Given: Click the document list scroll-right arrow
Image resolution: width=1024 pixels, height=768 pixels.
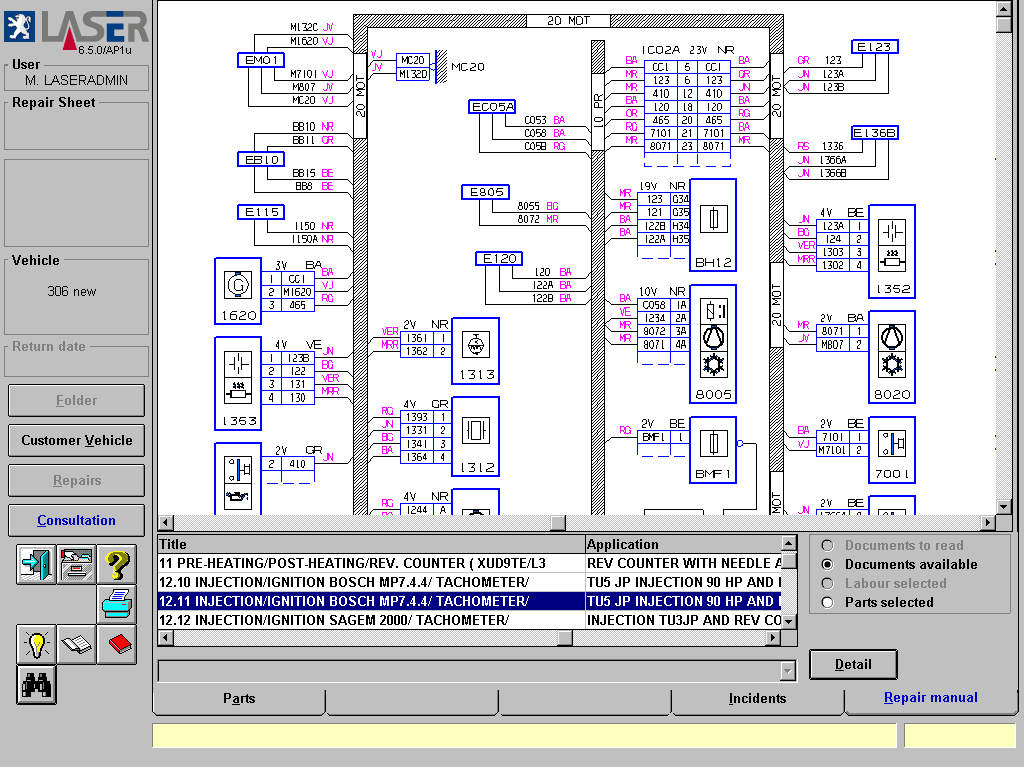Looking at the screenshot, I should point(774,637).
